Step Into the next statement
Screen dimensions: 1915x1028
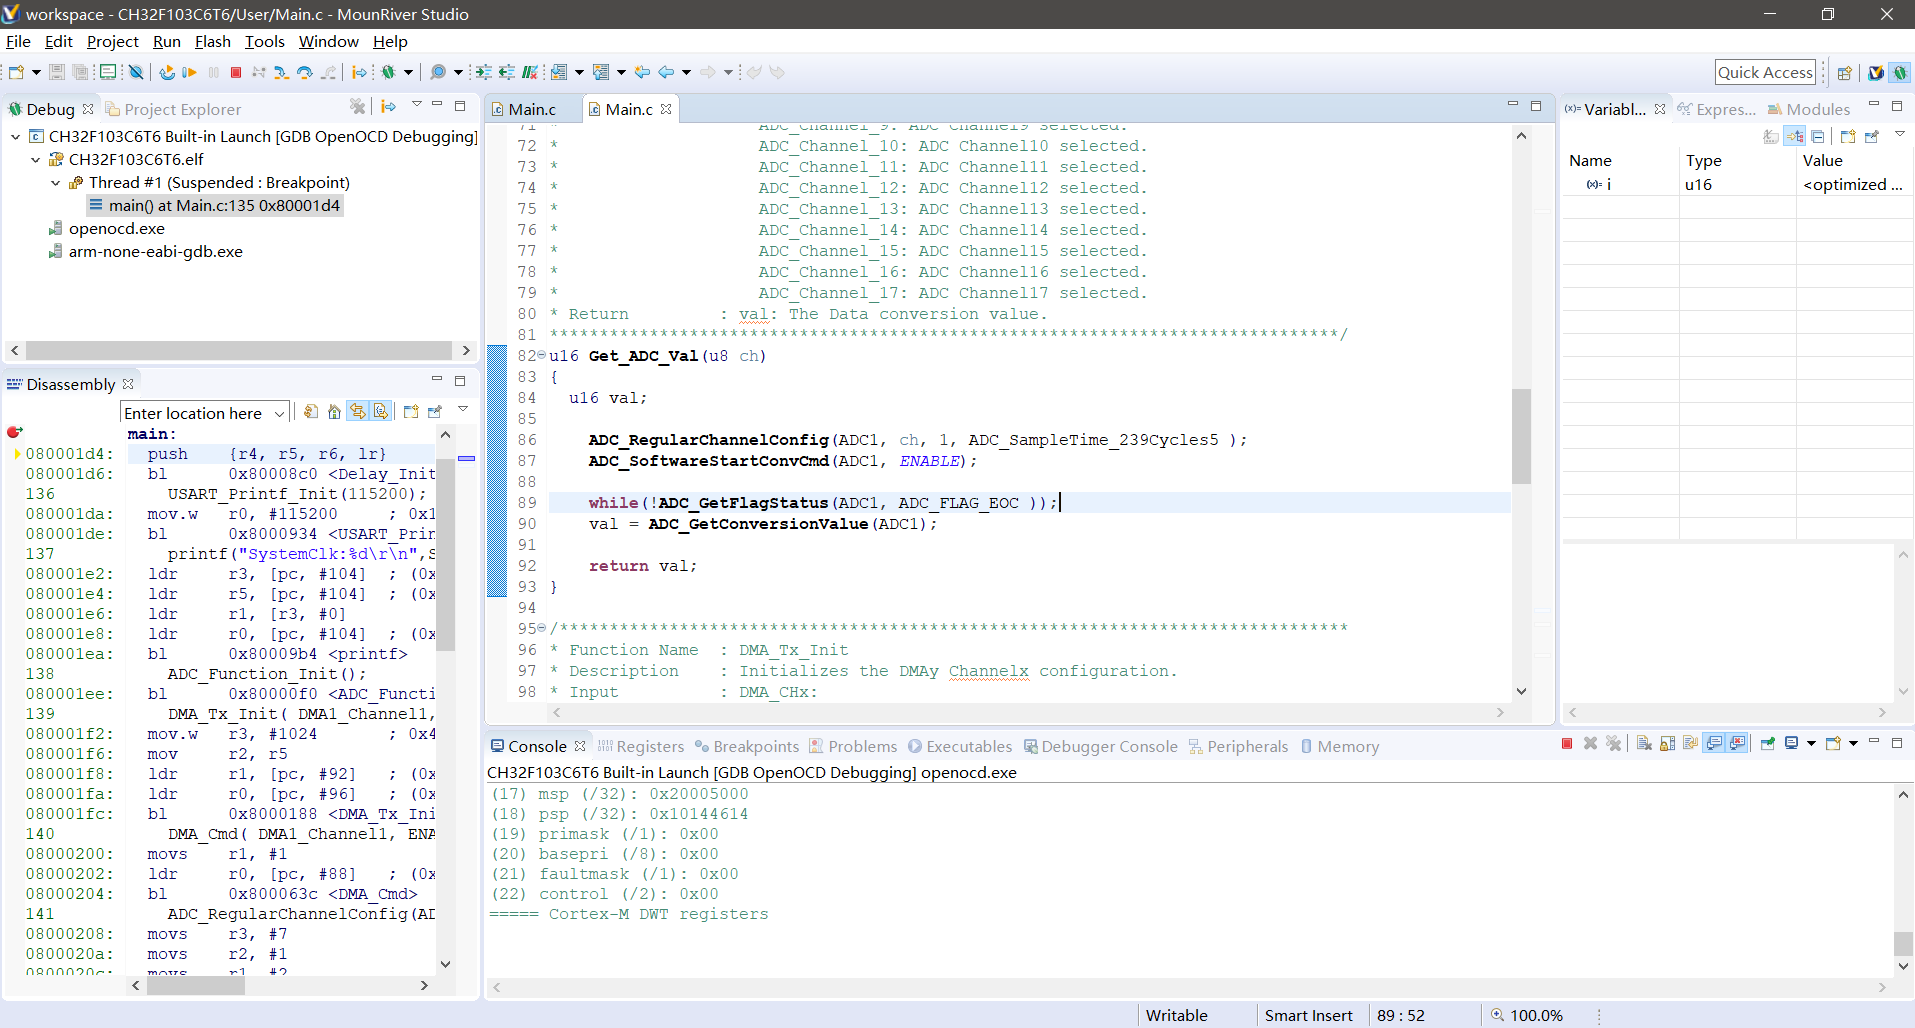[x=281, y=72]
